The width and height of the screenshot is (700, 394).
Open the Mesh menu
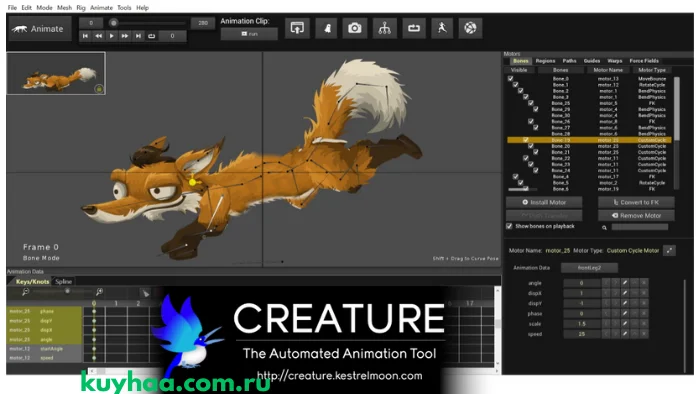[64, 8]
